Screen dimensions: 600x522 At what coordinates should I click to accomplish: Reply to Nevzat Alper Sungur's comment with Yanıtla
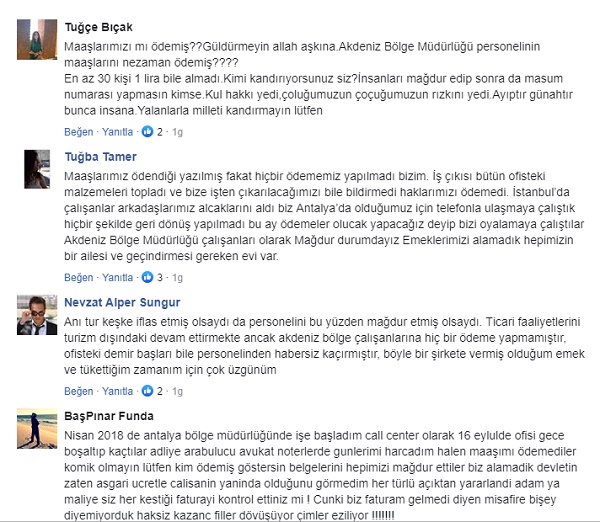(x=117, y=391)
